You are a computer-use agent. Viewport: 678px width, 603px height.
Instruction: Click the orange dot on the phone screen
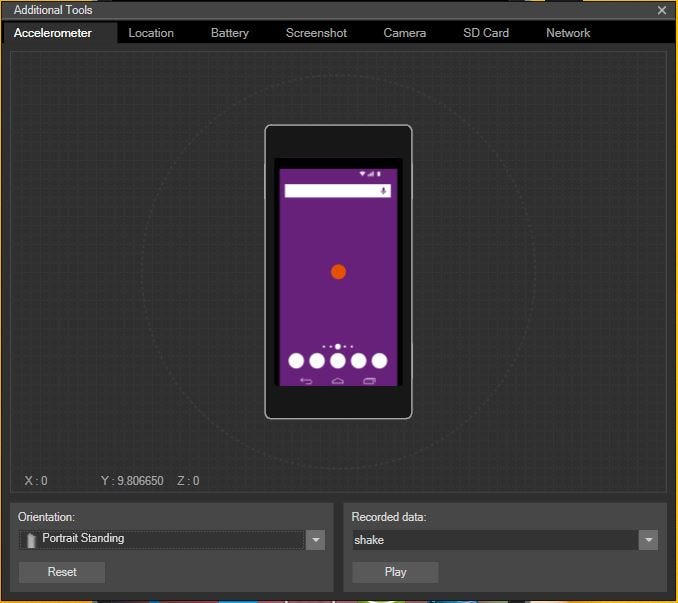tap(338, 272)
